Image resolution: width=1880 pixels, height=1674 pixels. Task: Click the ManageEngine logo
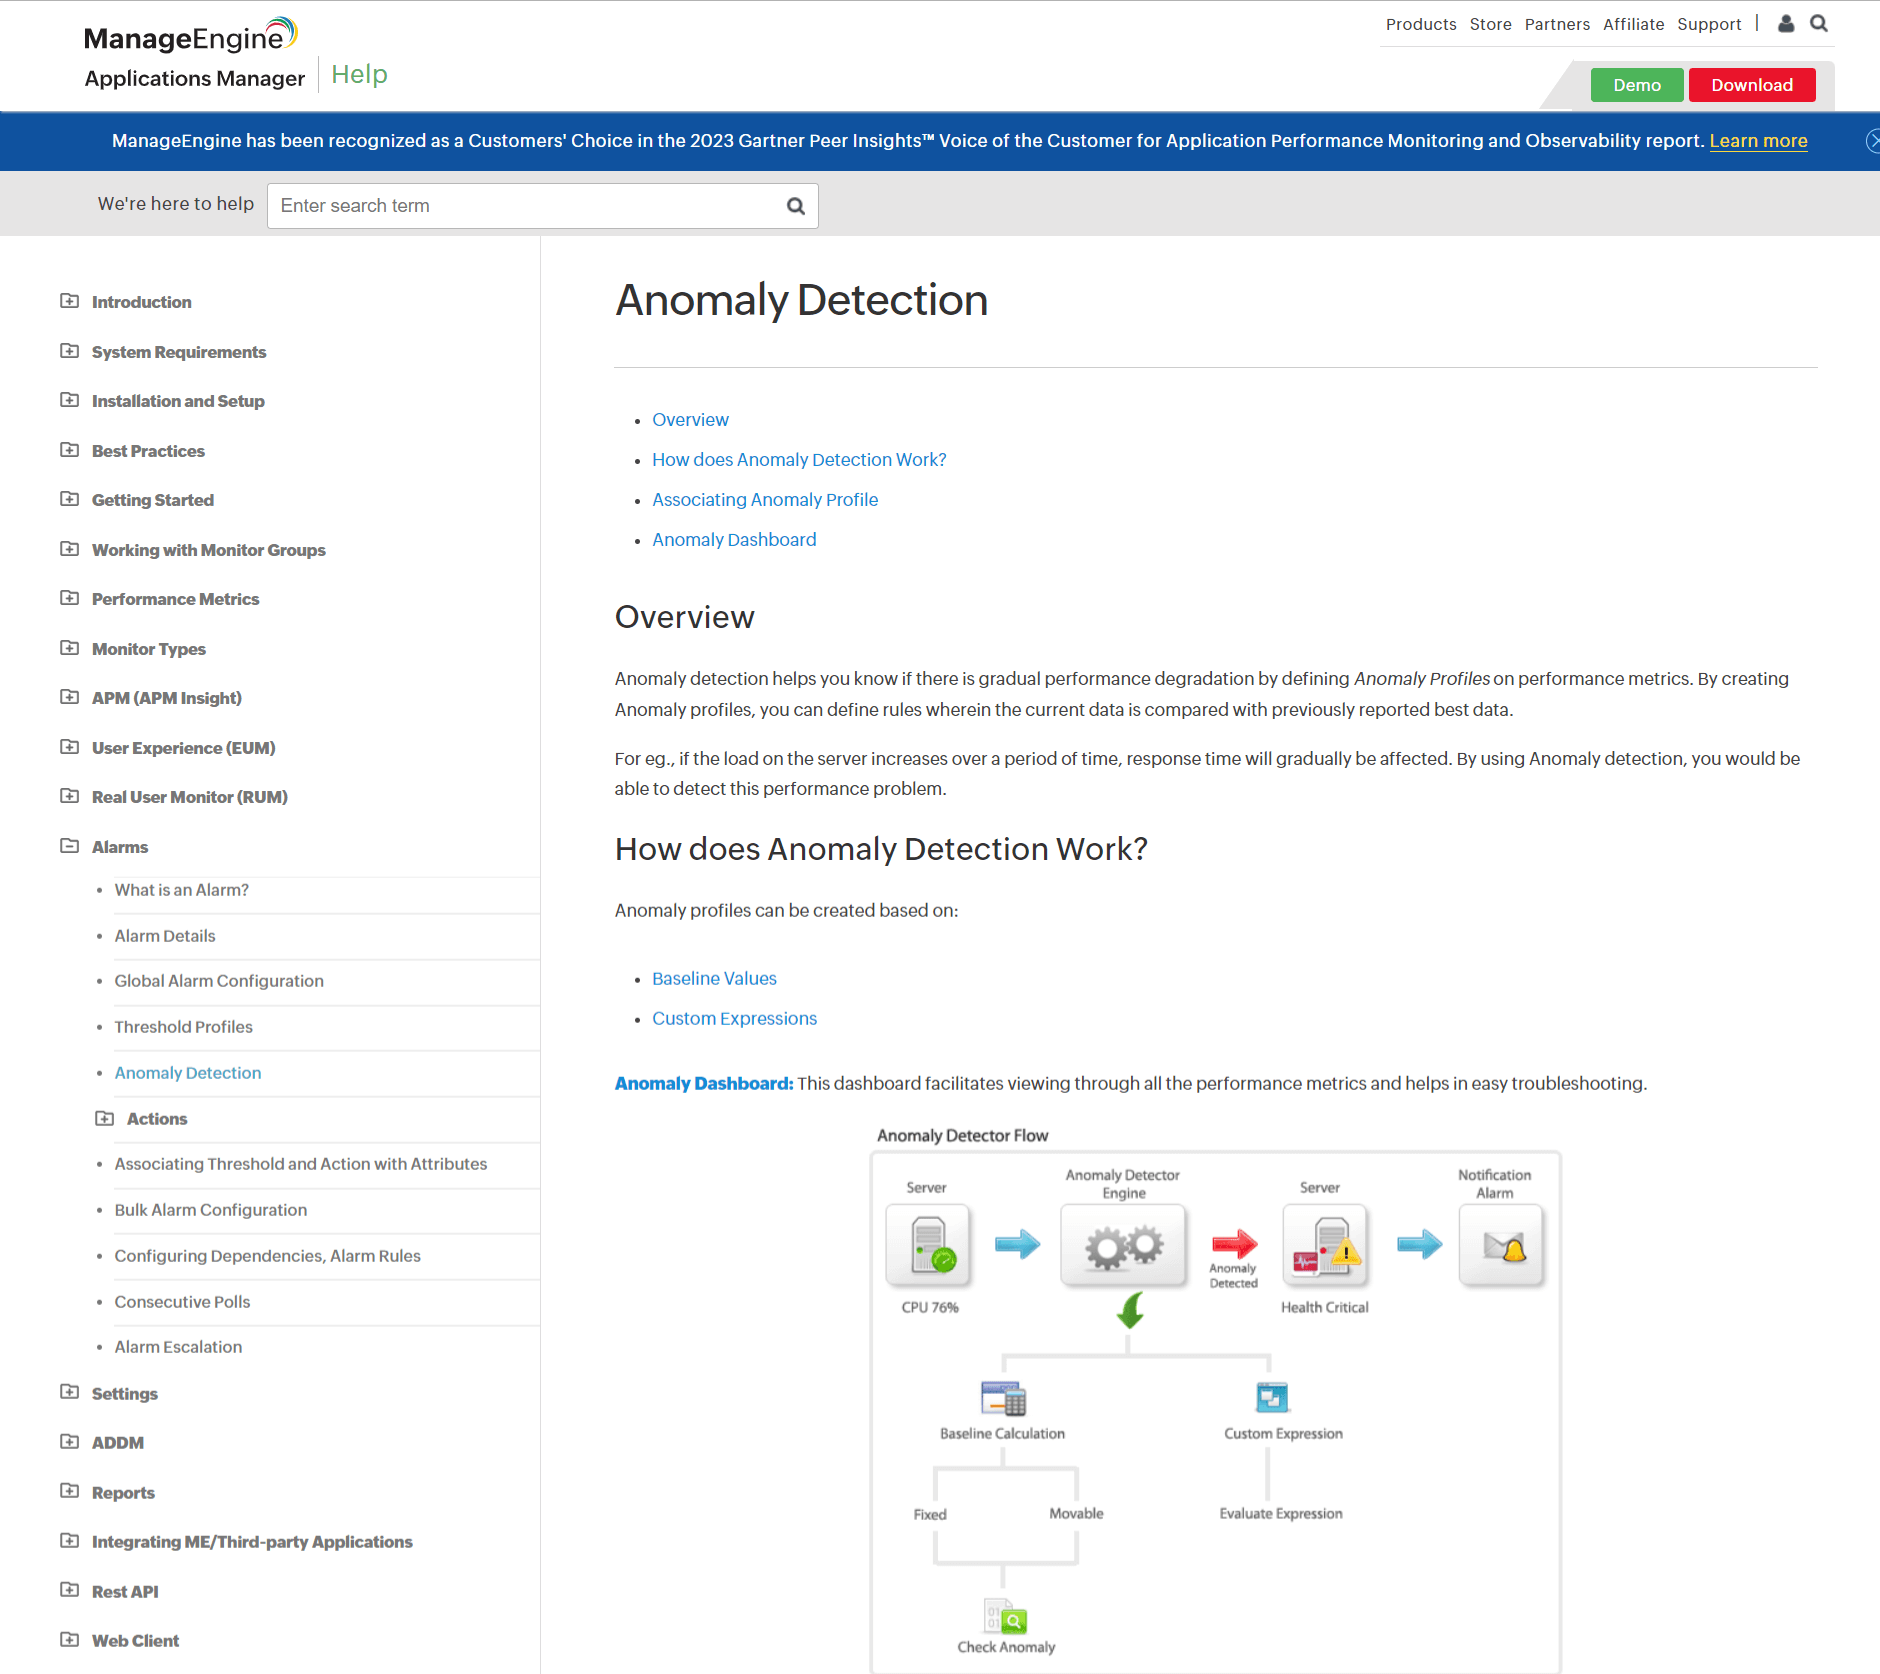(x=190, y=36)
